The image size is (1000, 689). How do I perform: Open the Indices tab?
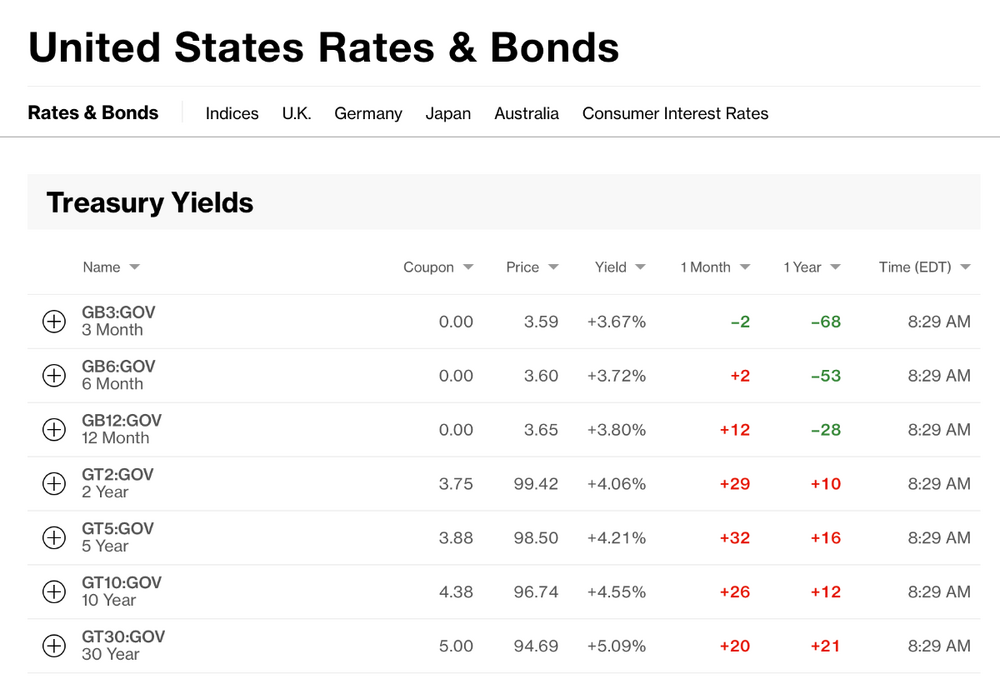tap(232, 114)
